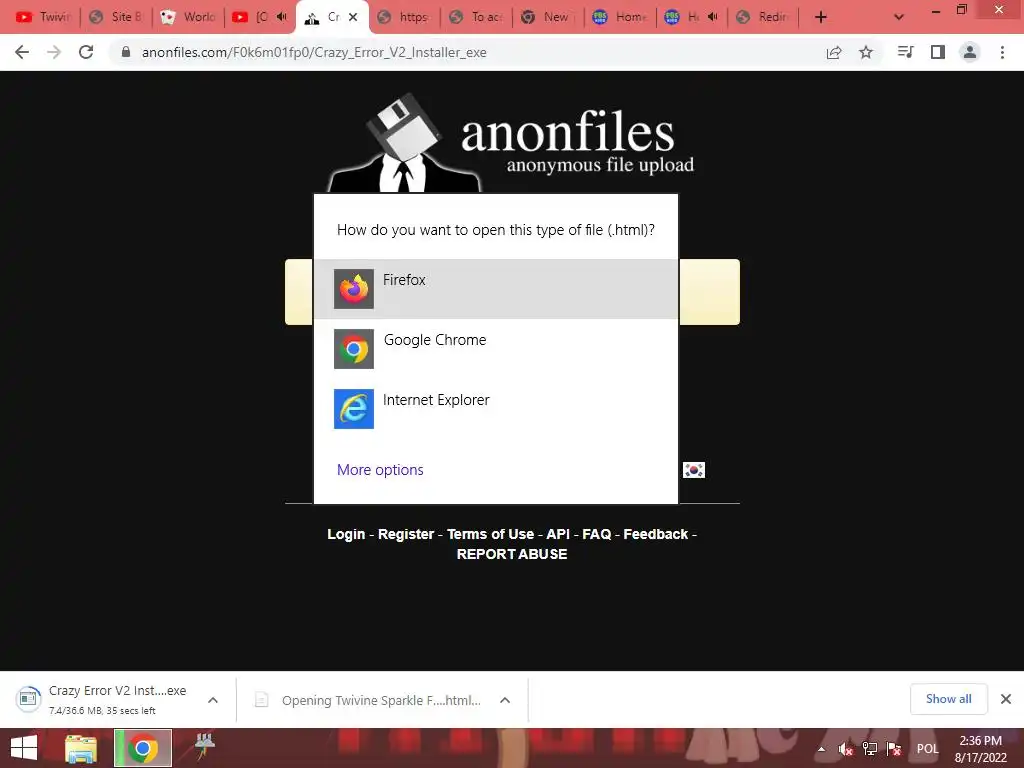Viewport: 1024px width, 768px height.
Task: Click the muted volume tray icon
Action: coord(846,749)
